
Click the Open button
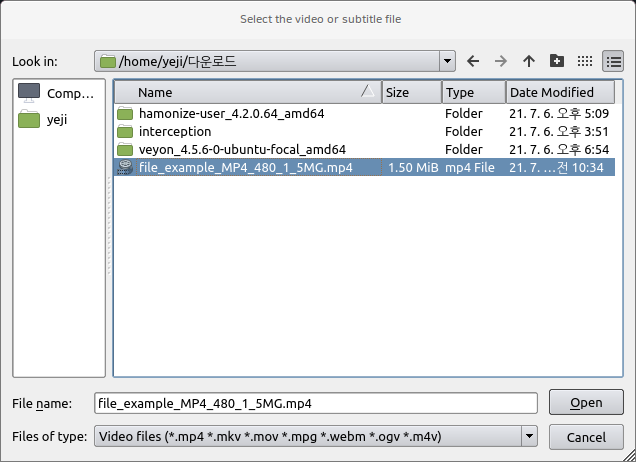tap(586, 403)
